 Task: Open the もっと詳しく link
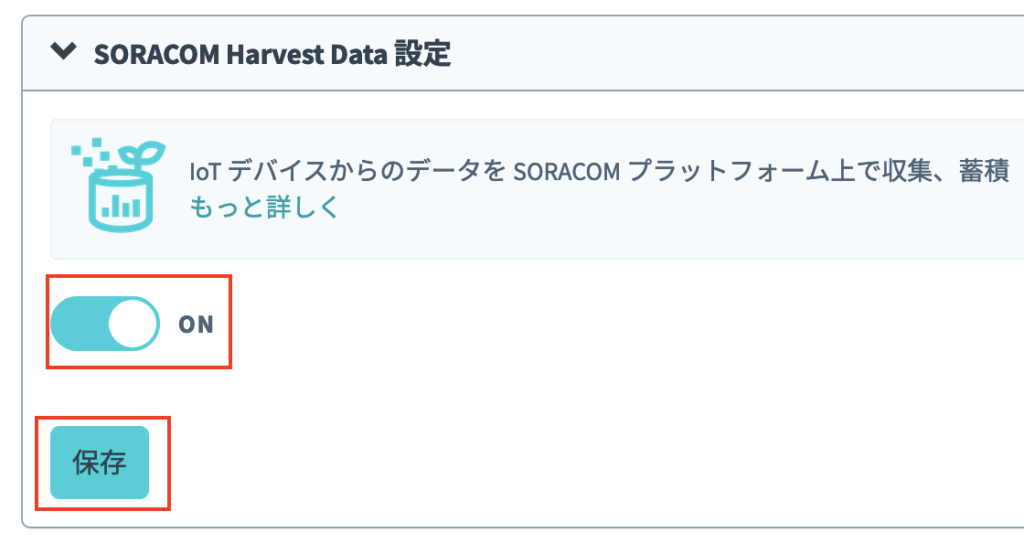pos(264,207)
